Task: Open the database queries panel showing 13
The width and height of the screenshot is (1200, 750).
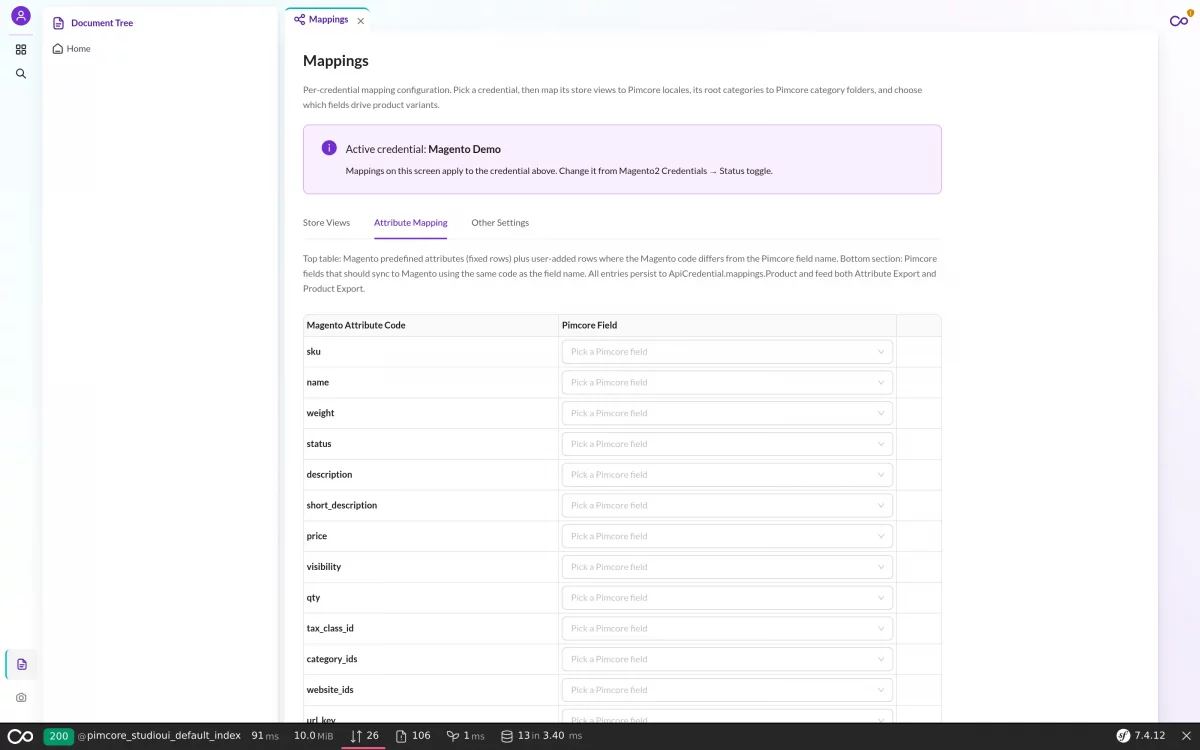Action: tap(541, 736)
